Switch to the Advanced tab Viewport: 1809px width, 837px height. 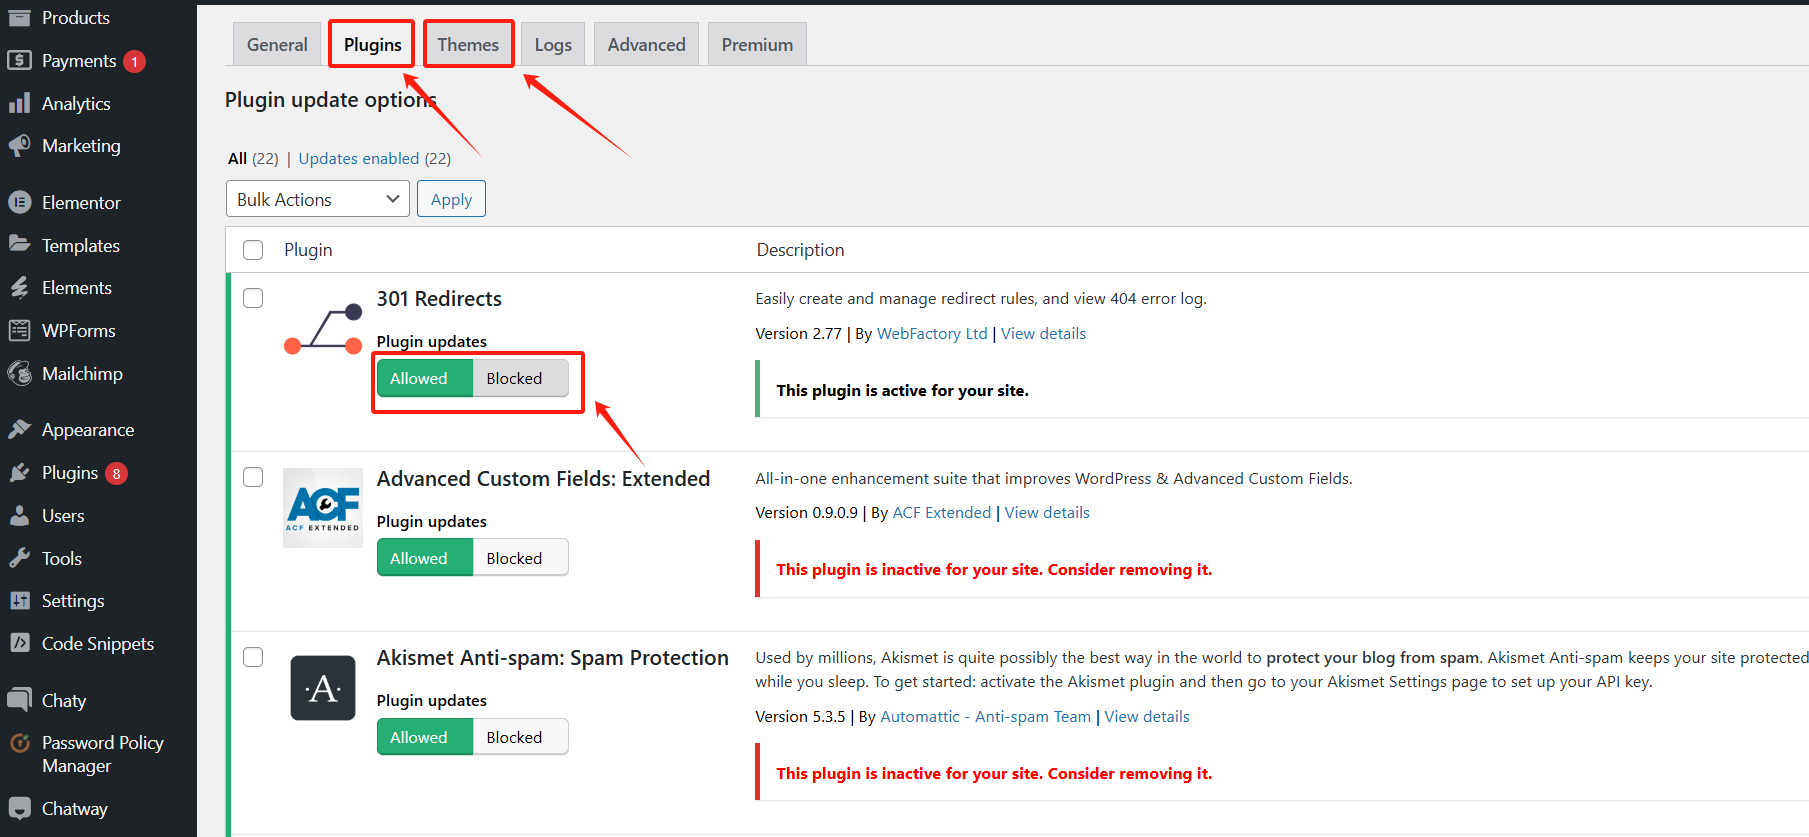point(647,45)
